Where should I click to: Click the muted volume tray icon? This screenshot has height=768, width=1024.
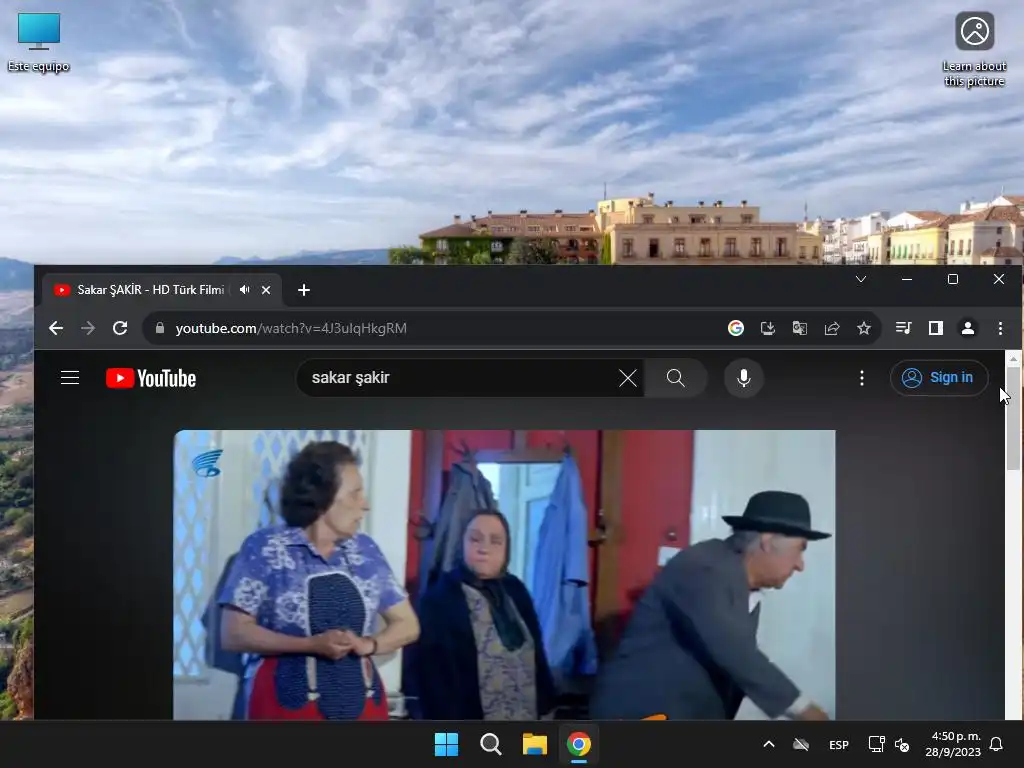pyautogui.click(x=902, y=744)
